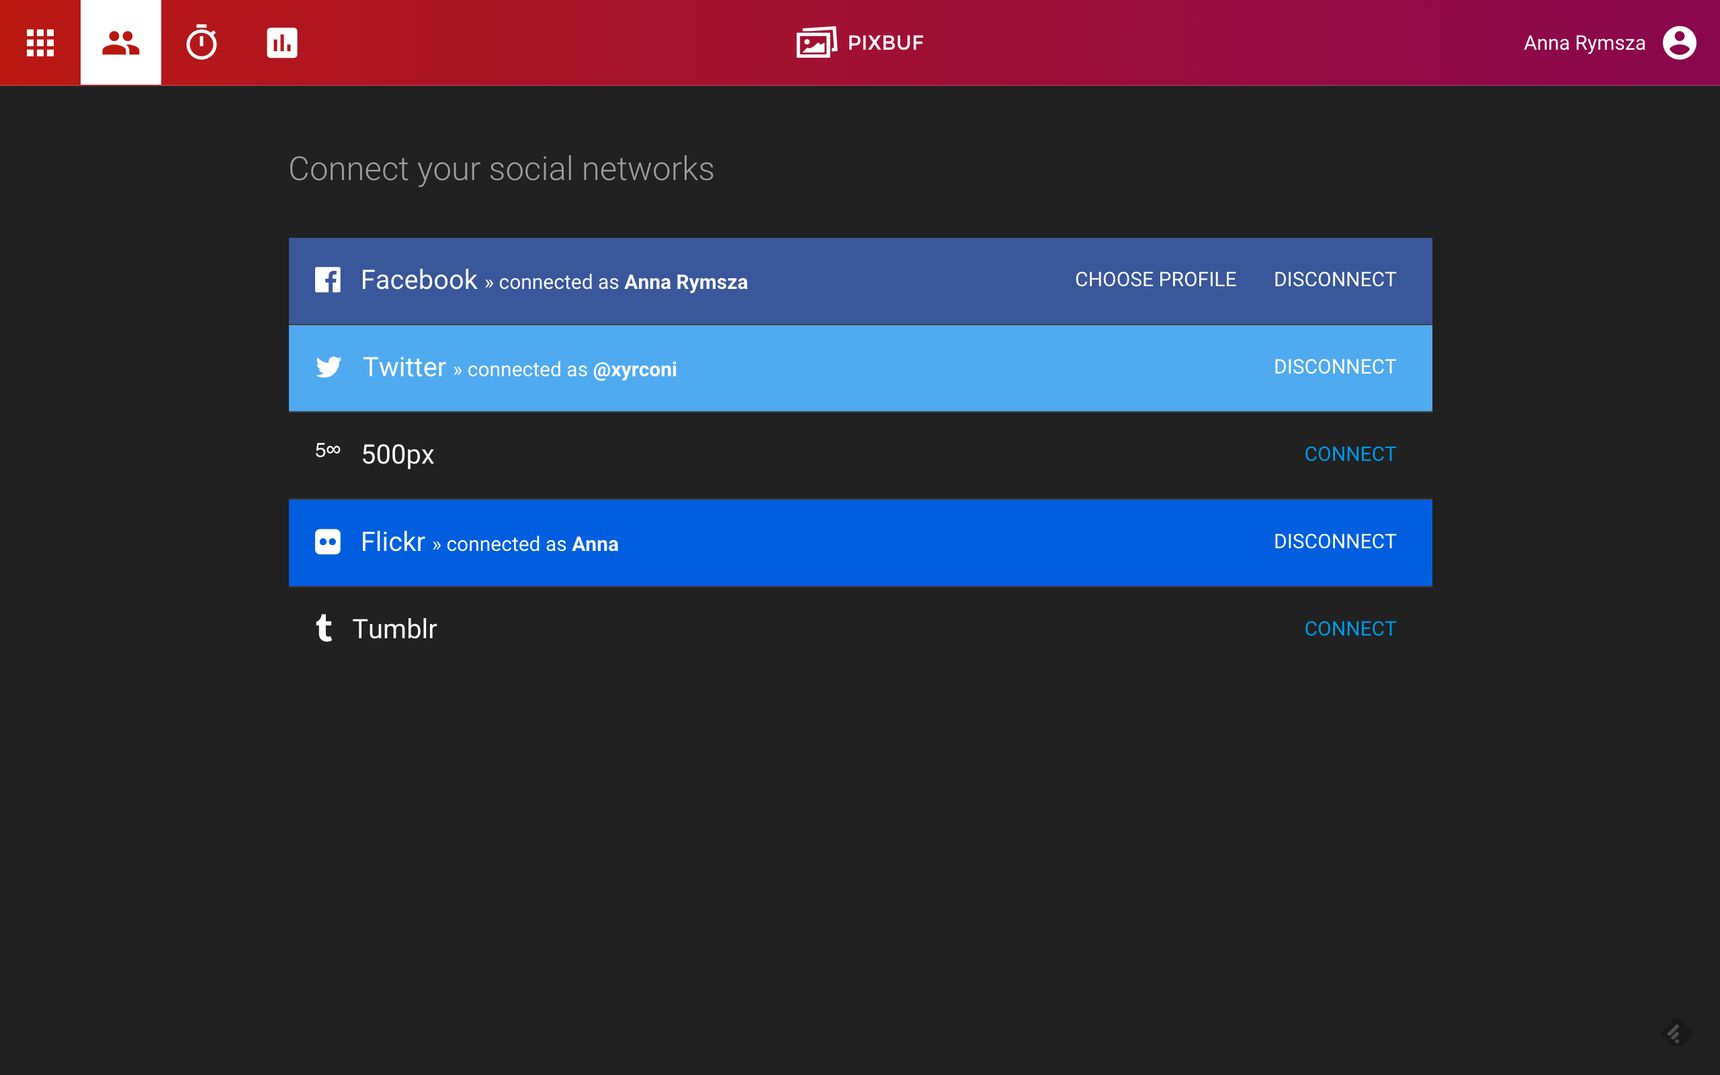This screenshot has width=1720, height=1075.
Task: Click 'connected as Anna Rymsza' Facebook text
Action: coord(623,283)
